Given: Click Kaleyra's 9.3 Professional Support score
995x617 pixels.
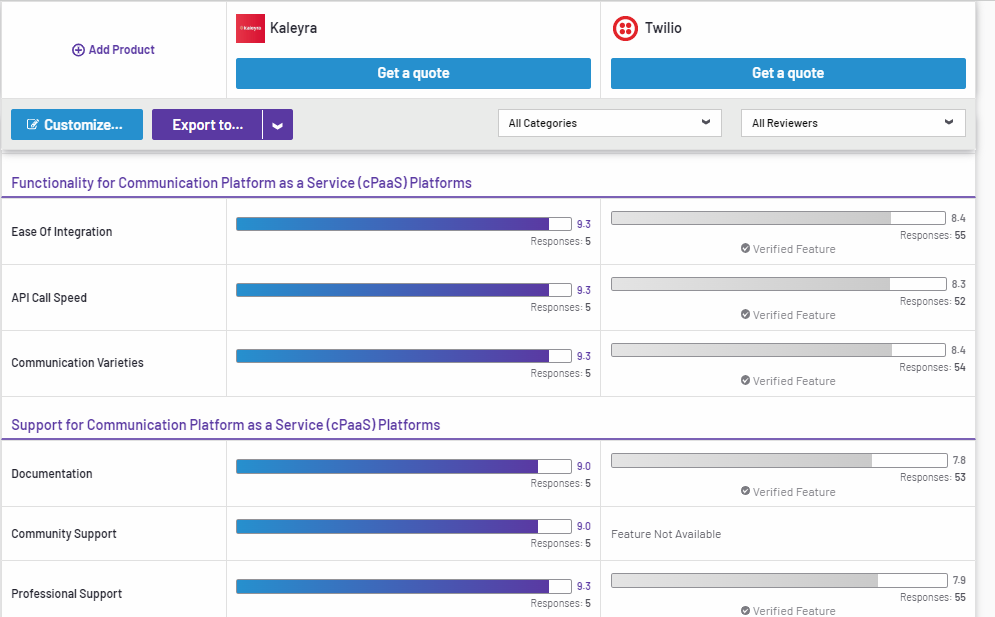Looking at the screenshot, I should click(583, 587).
